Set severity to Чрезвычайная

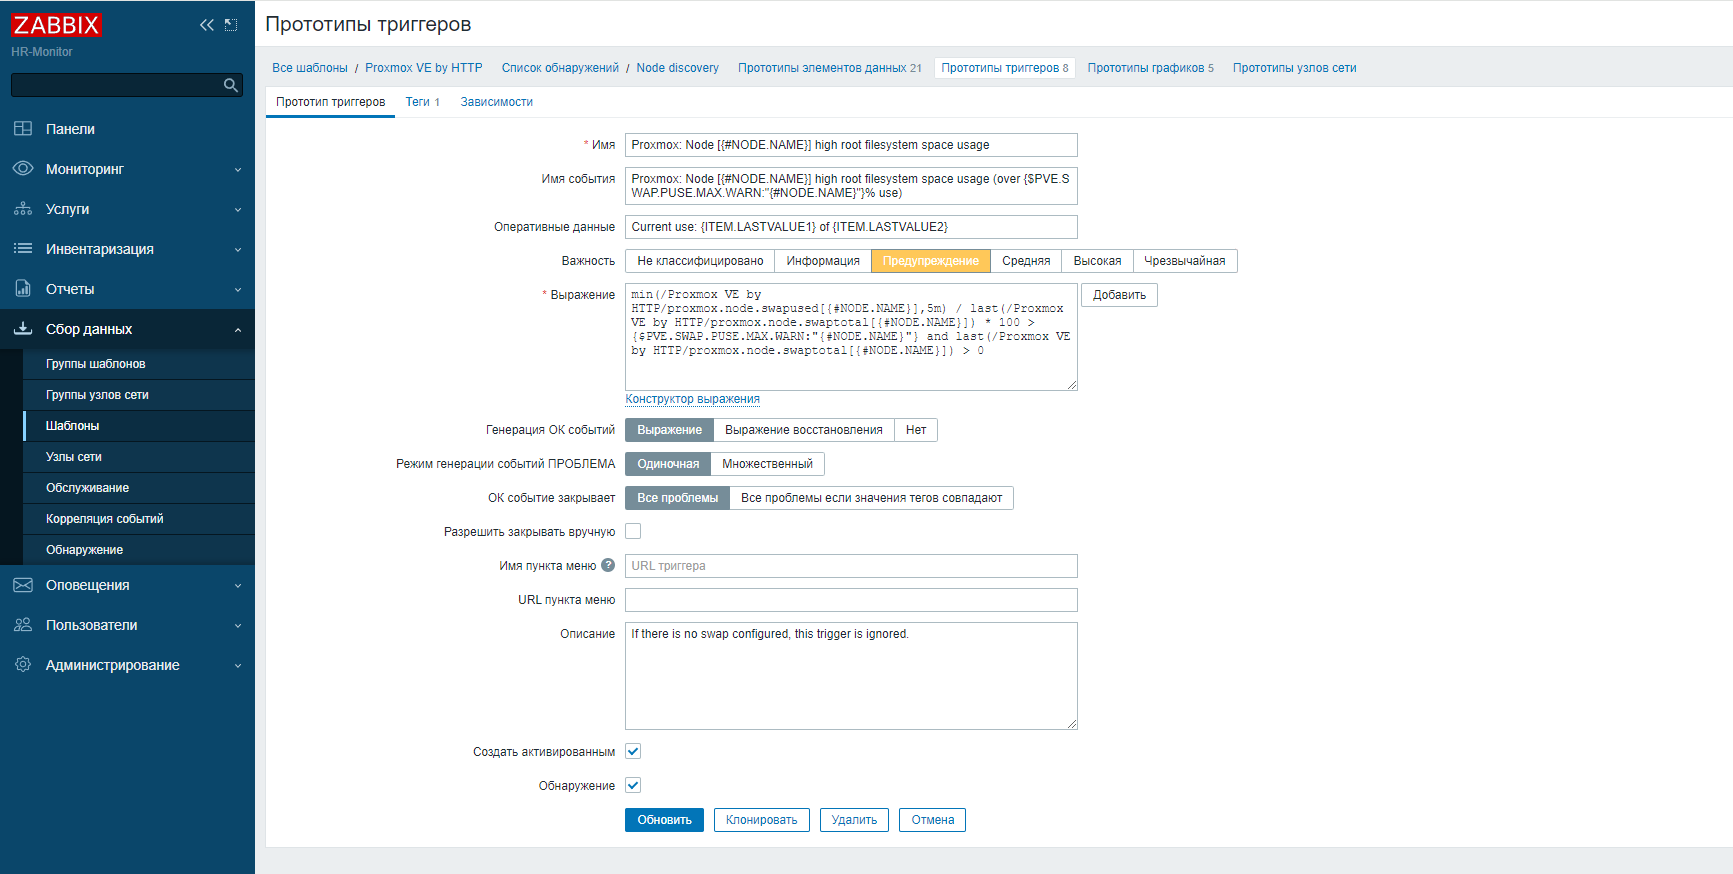1185,261
